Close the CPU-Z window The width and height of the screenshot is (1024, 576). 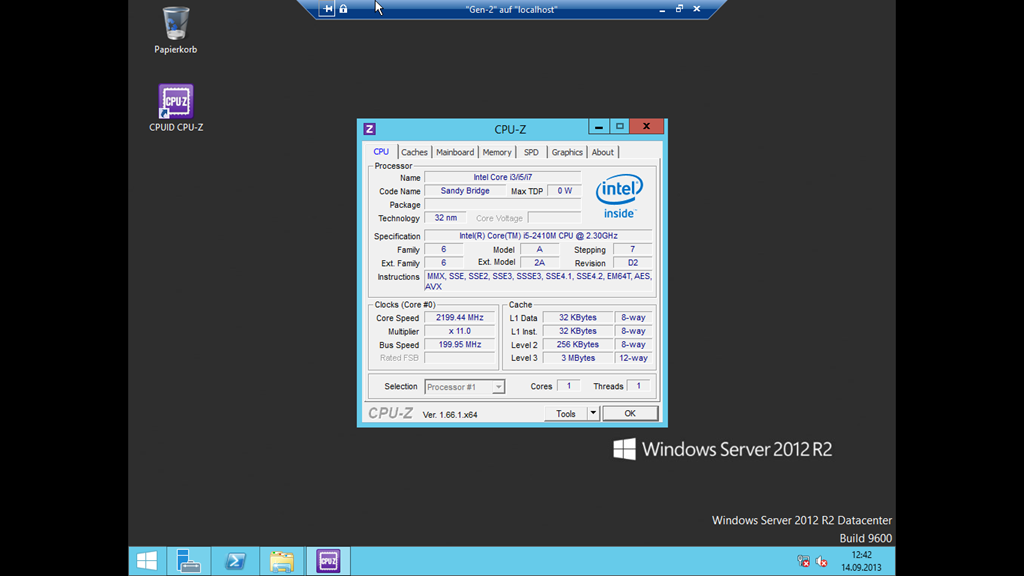click(x=647, y=127)
